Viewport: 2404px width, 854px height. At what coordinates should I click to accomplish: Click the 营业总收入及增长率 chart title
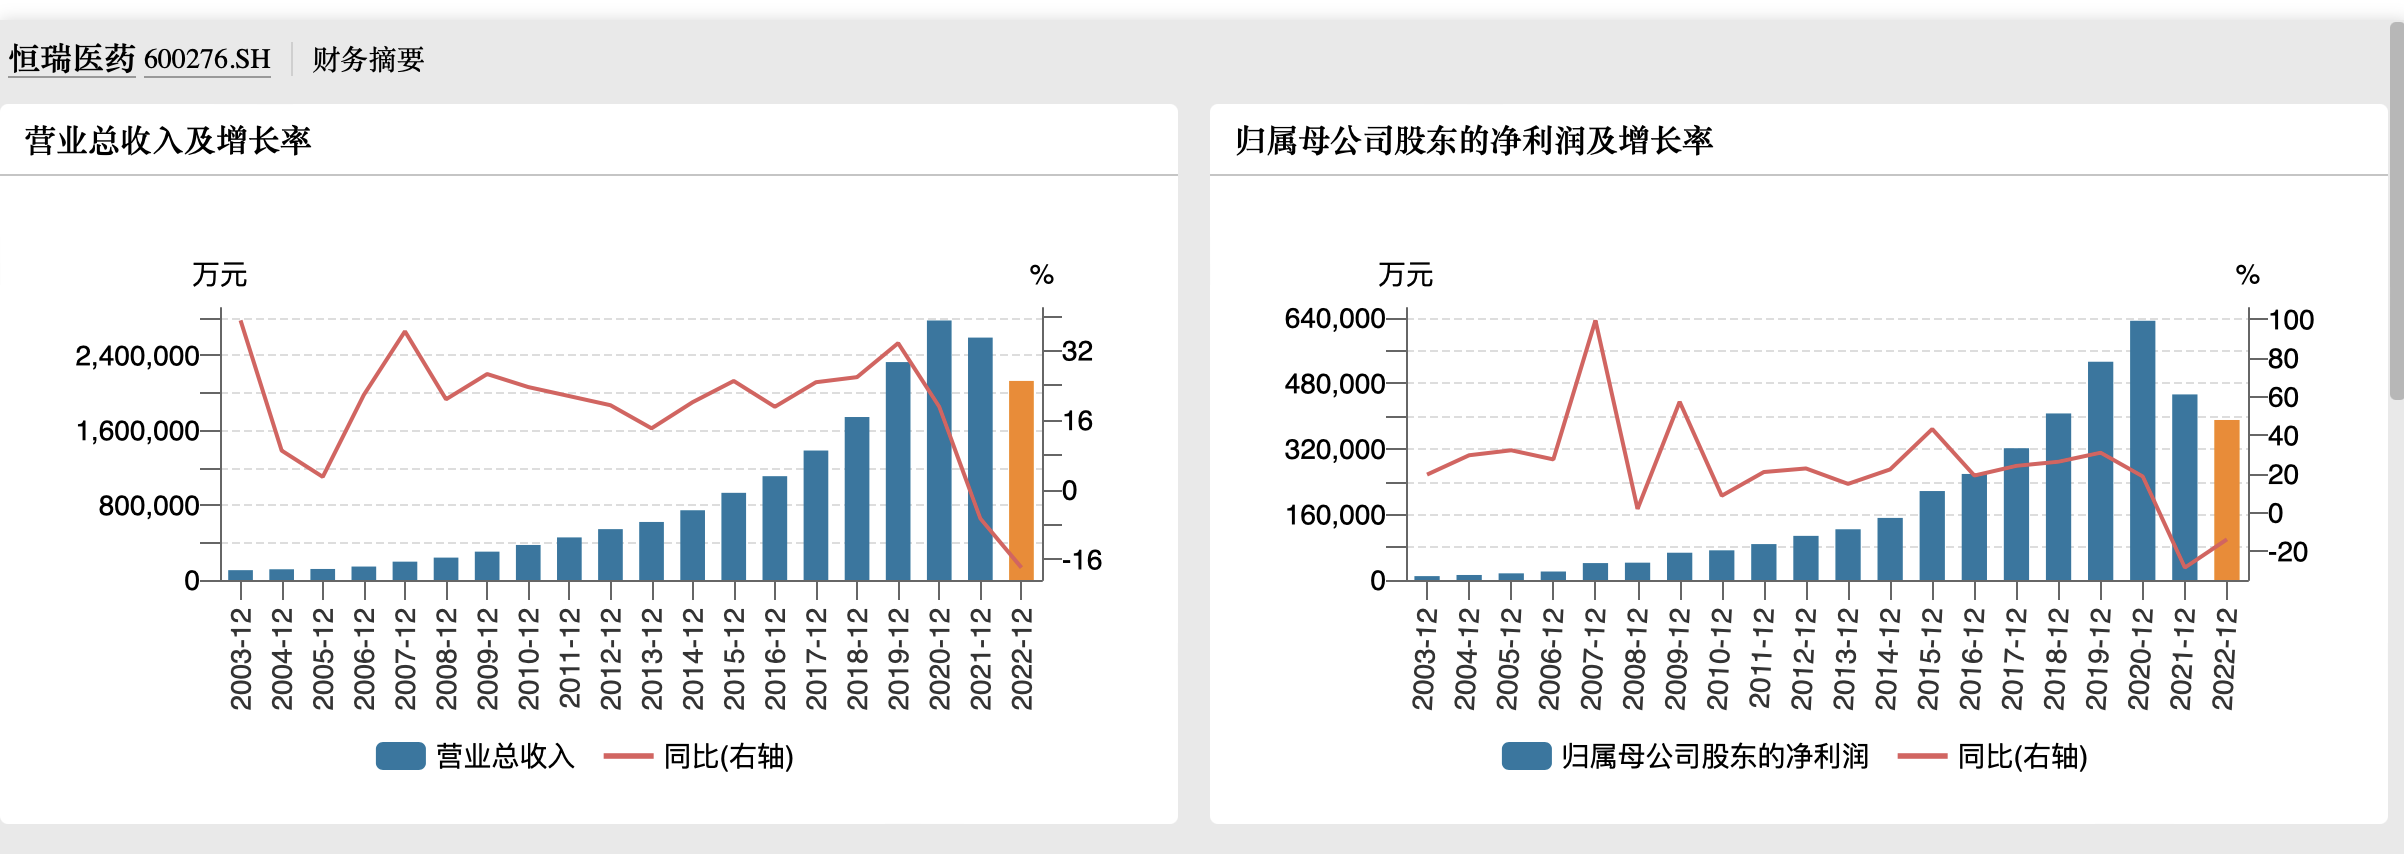pyautogui.click(x=168, y=141)
